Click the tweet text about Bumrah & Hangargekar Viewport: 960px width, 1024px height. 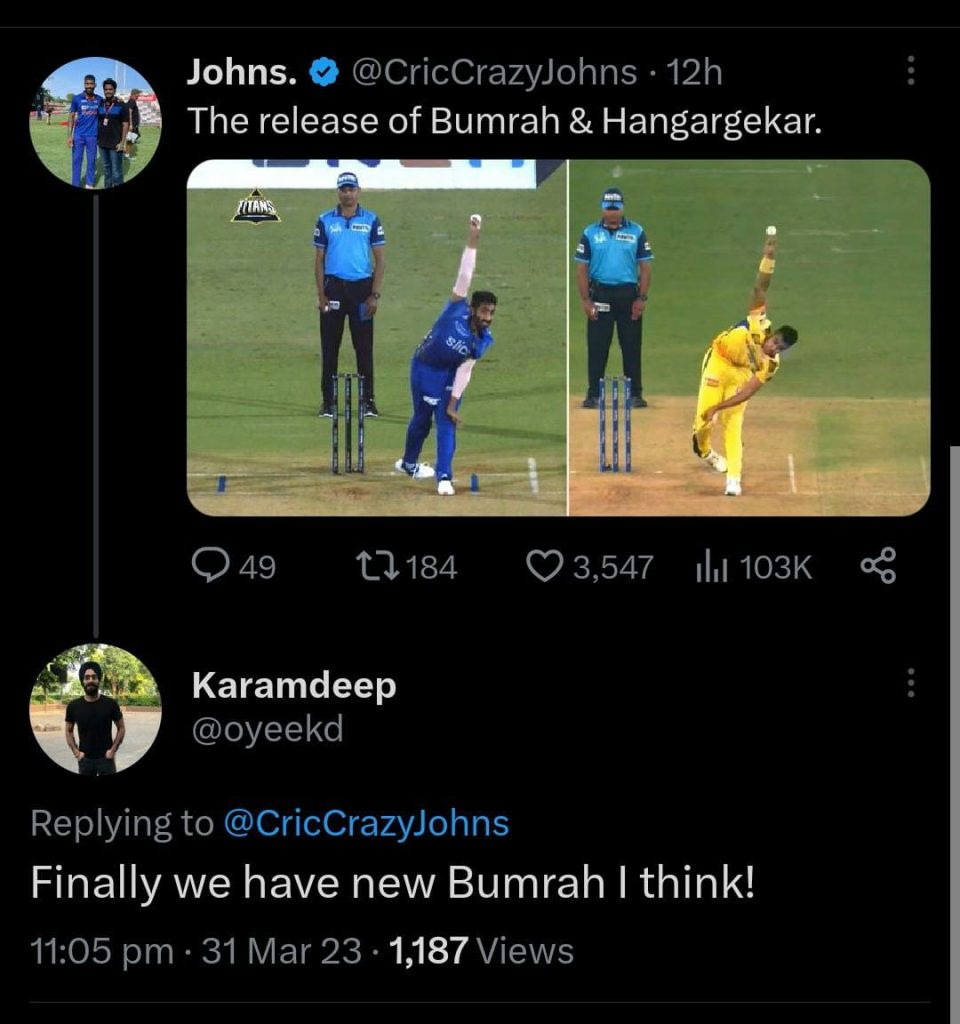(505, 121)
